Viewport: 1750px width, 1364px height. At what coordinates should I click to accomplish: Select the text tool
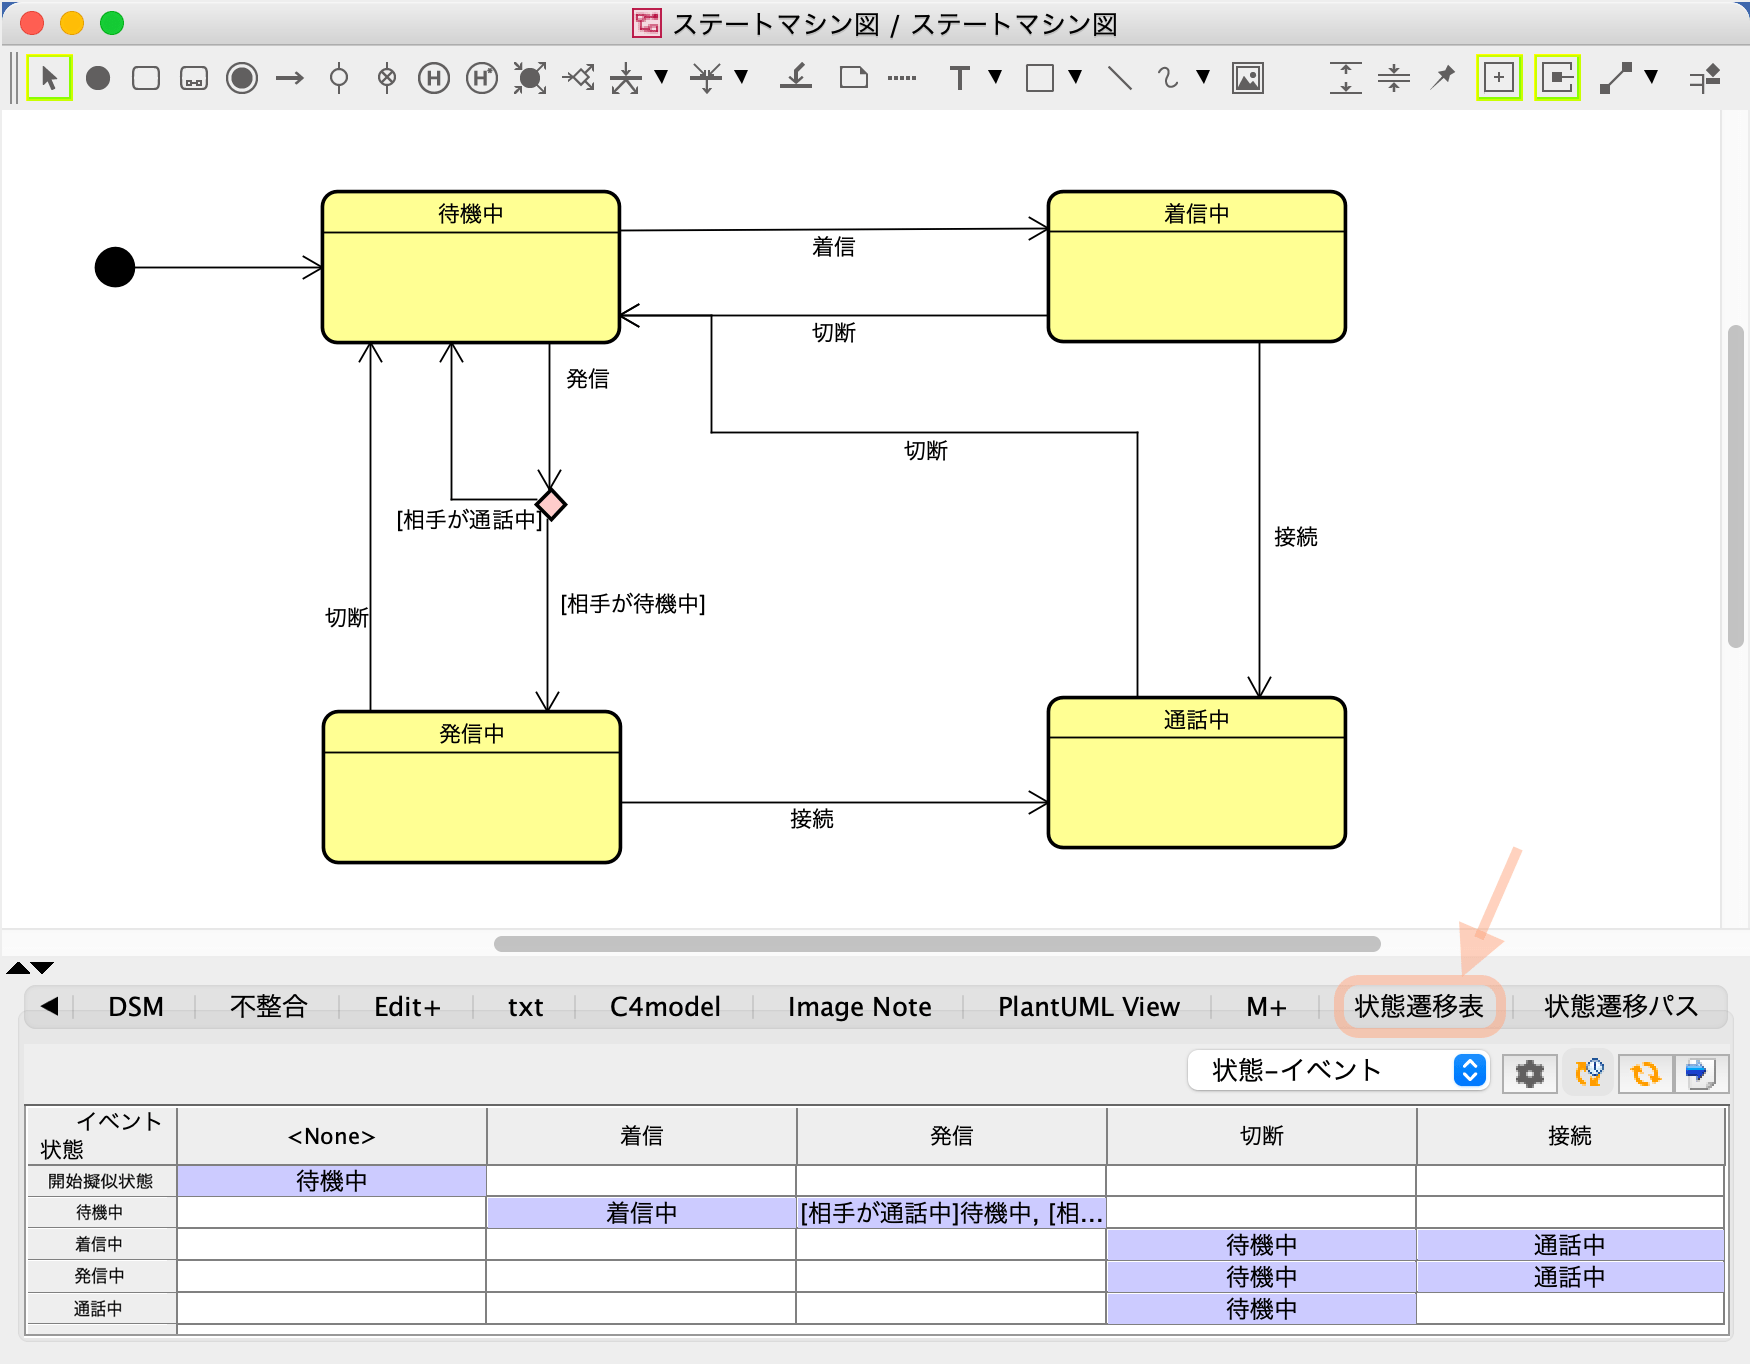(x=960, y=77)
